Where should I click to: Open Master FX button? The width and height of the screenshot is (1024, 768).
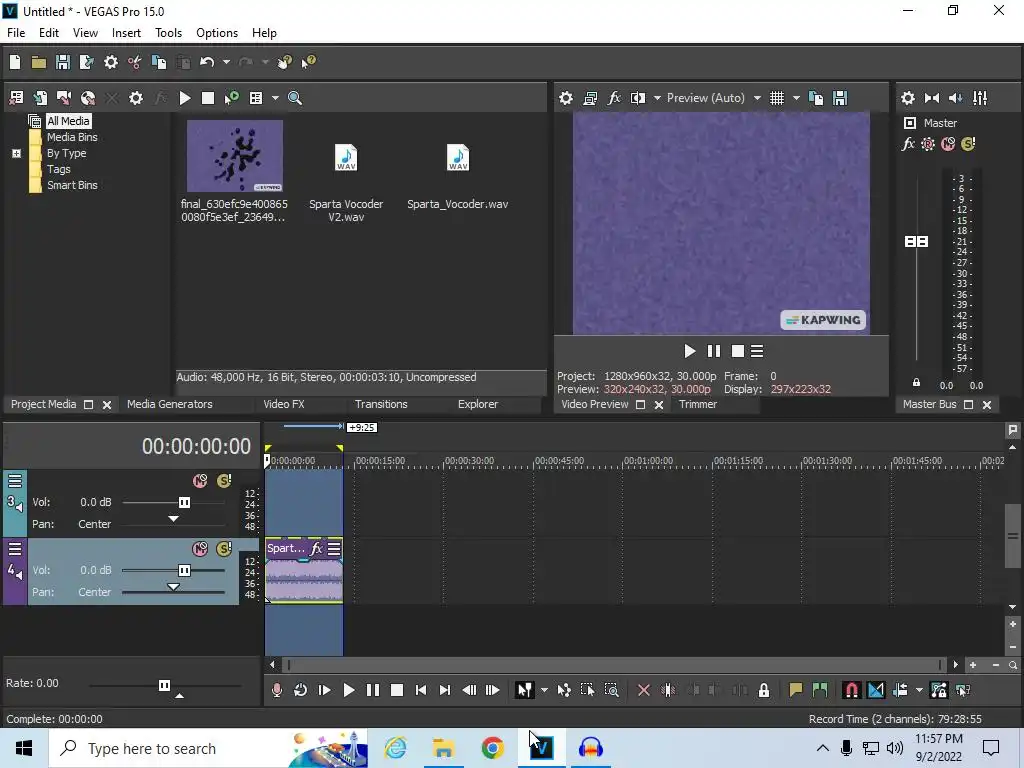point(908,144)
